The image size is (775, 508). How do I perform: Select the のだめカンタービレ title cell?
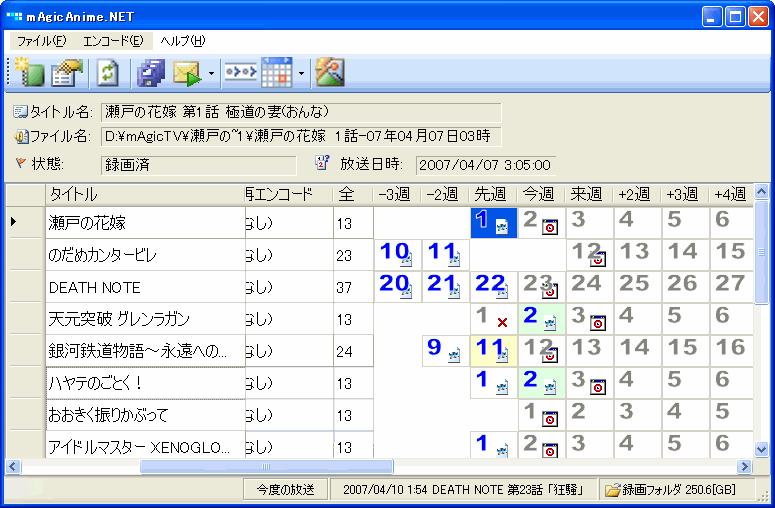coord(145,255)
